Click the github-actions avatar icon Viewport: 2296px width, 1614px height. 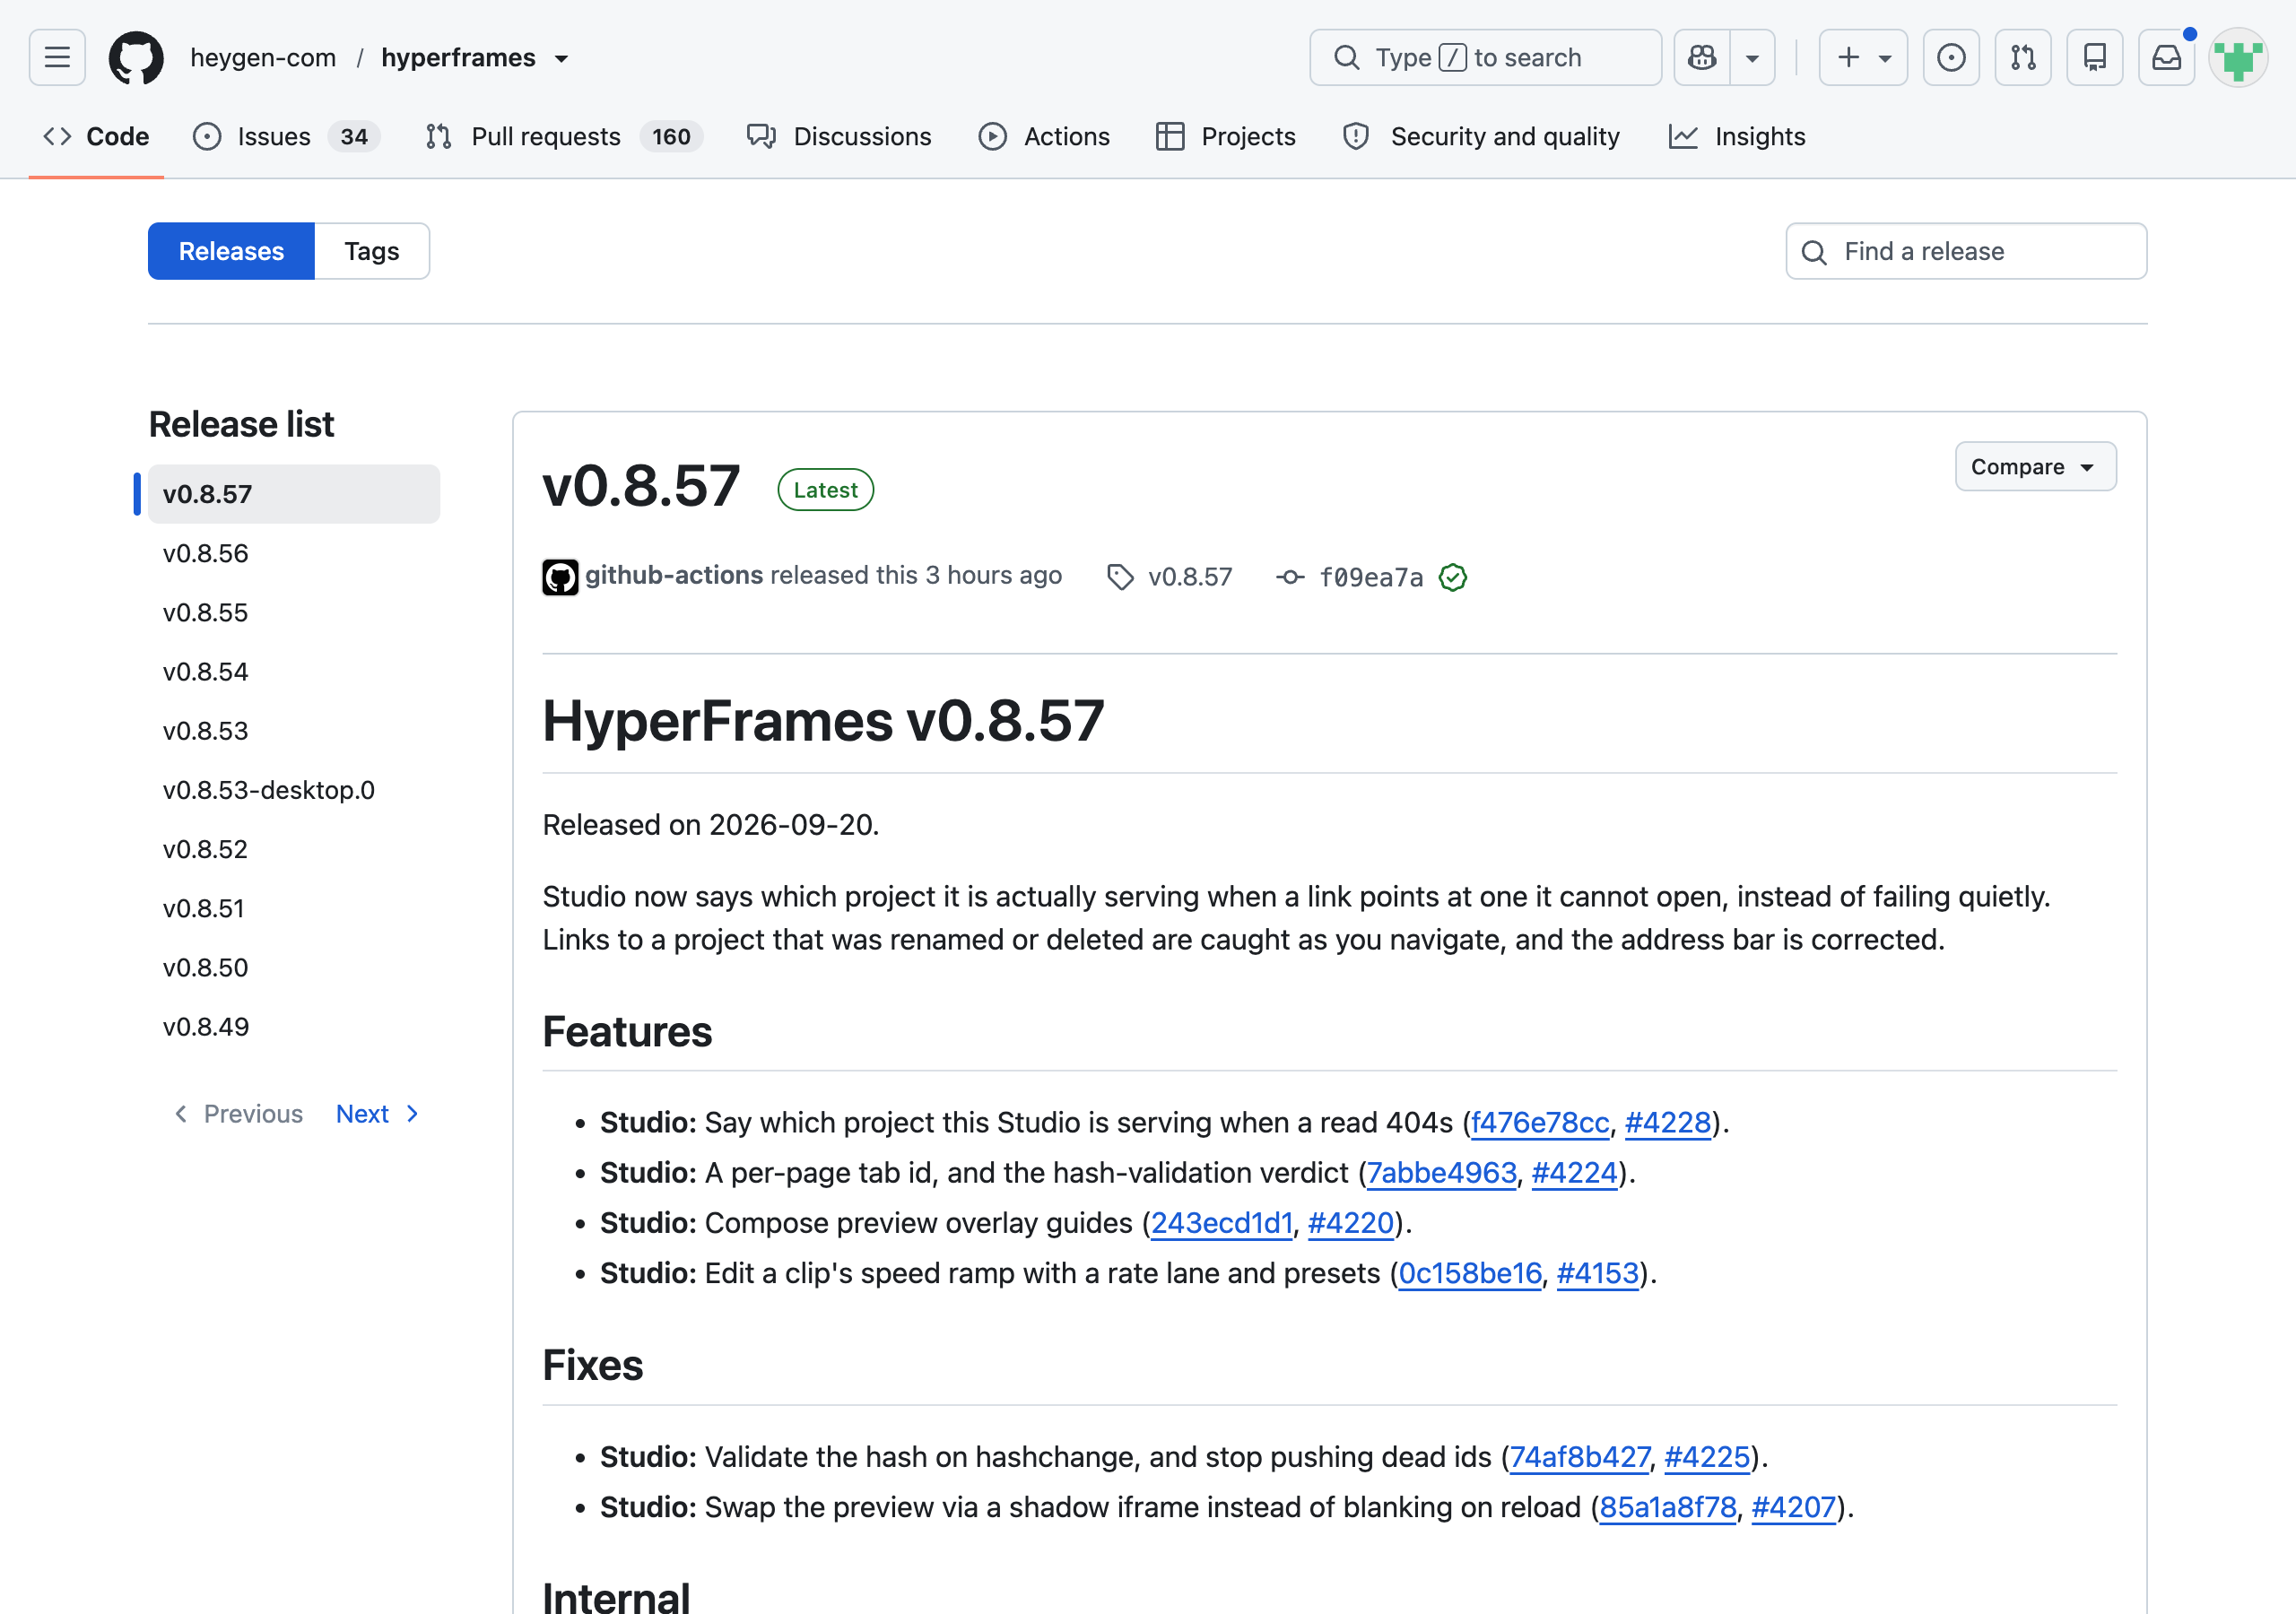pyautogui.click(x=560, y=577)
